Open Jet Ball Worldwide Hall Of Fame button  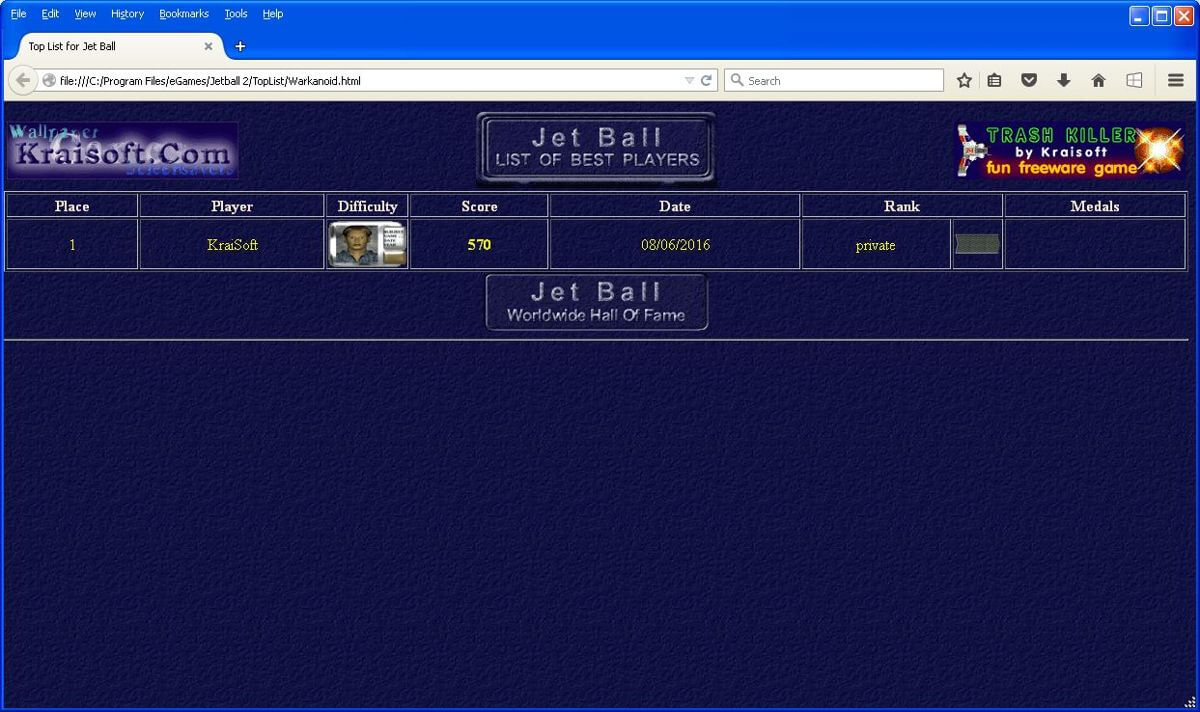[597, 302]
